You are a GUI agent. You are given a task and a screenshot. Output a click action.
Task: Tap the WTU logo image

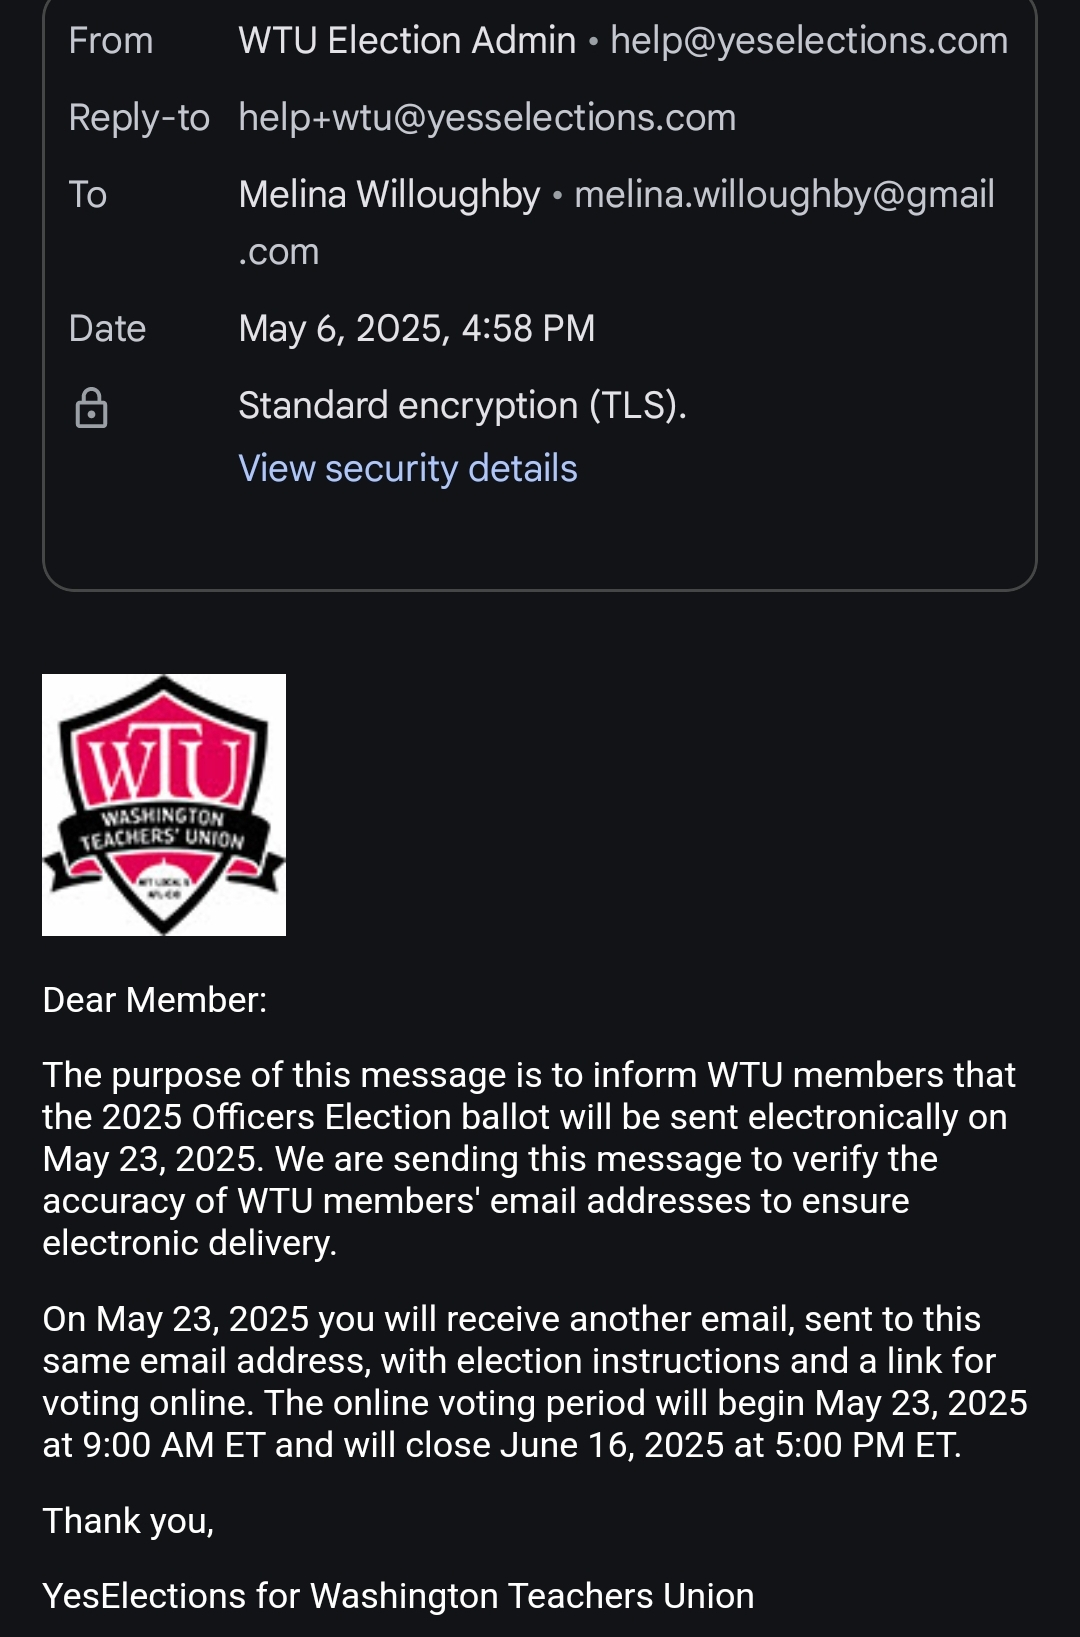tap(164, 805)
